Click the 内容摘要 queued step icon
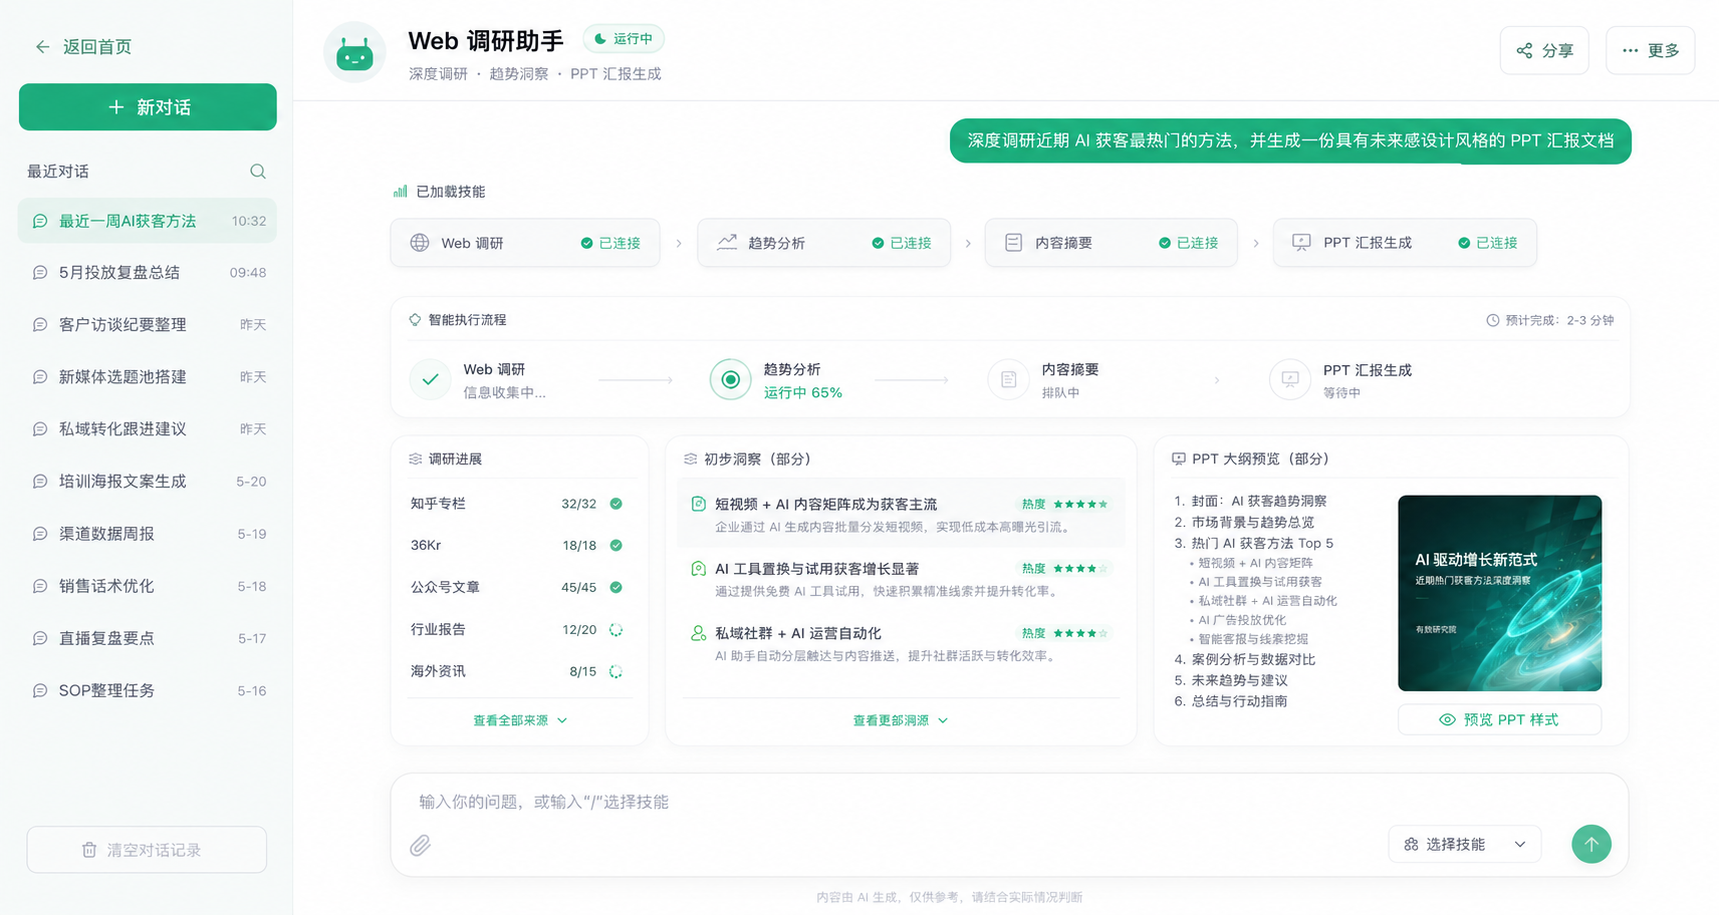The width and height of the screenshot is (1719, 915). [x=1008, y=380]
